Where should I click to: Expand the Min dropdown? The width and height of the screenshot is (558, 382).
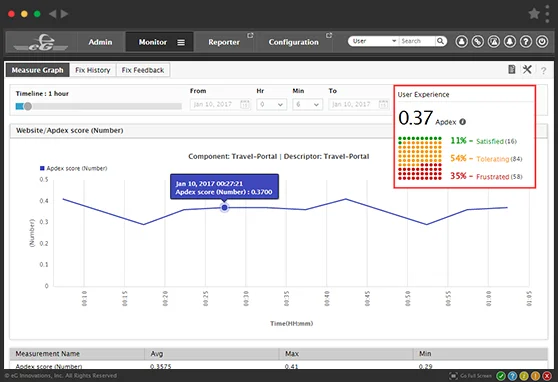click(x=307, y=104)
